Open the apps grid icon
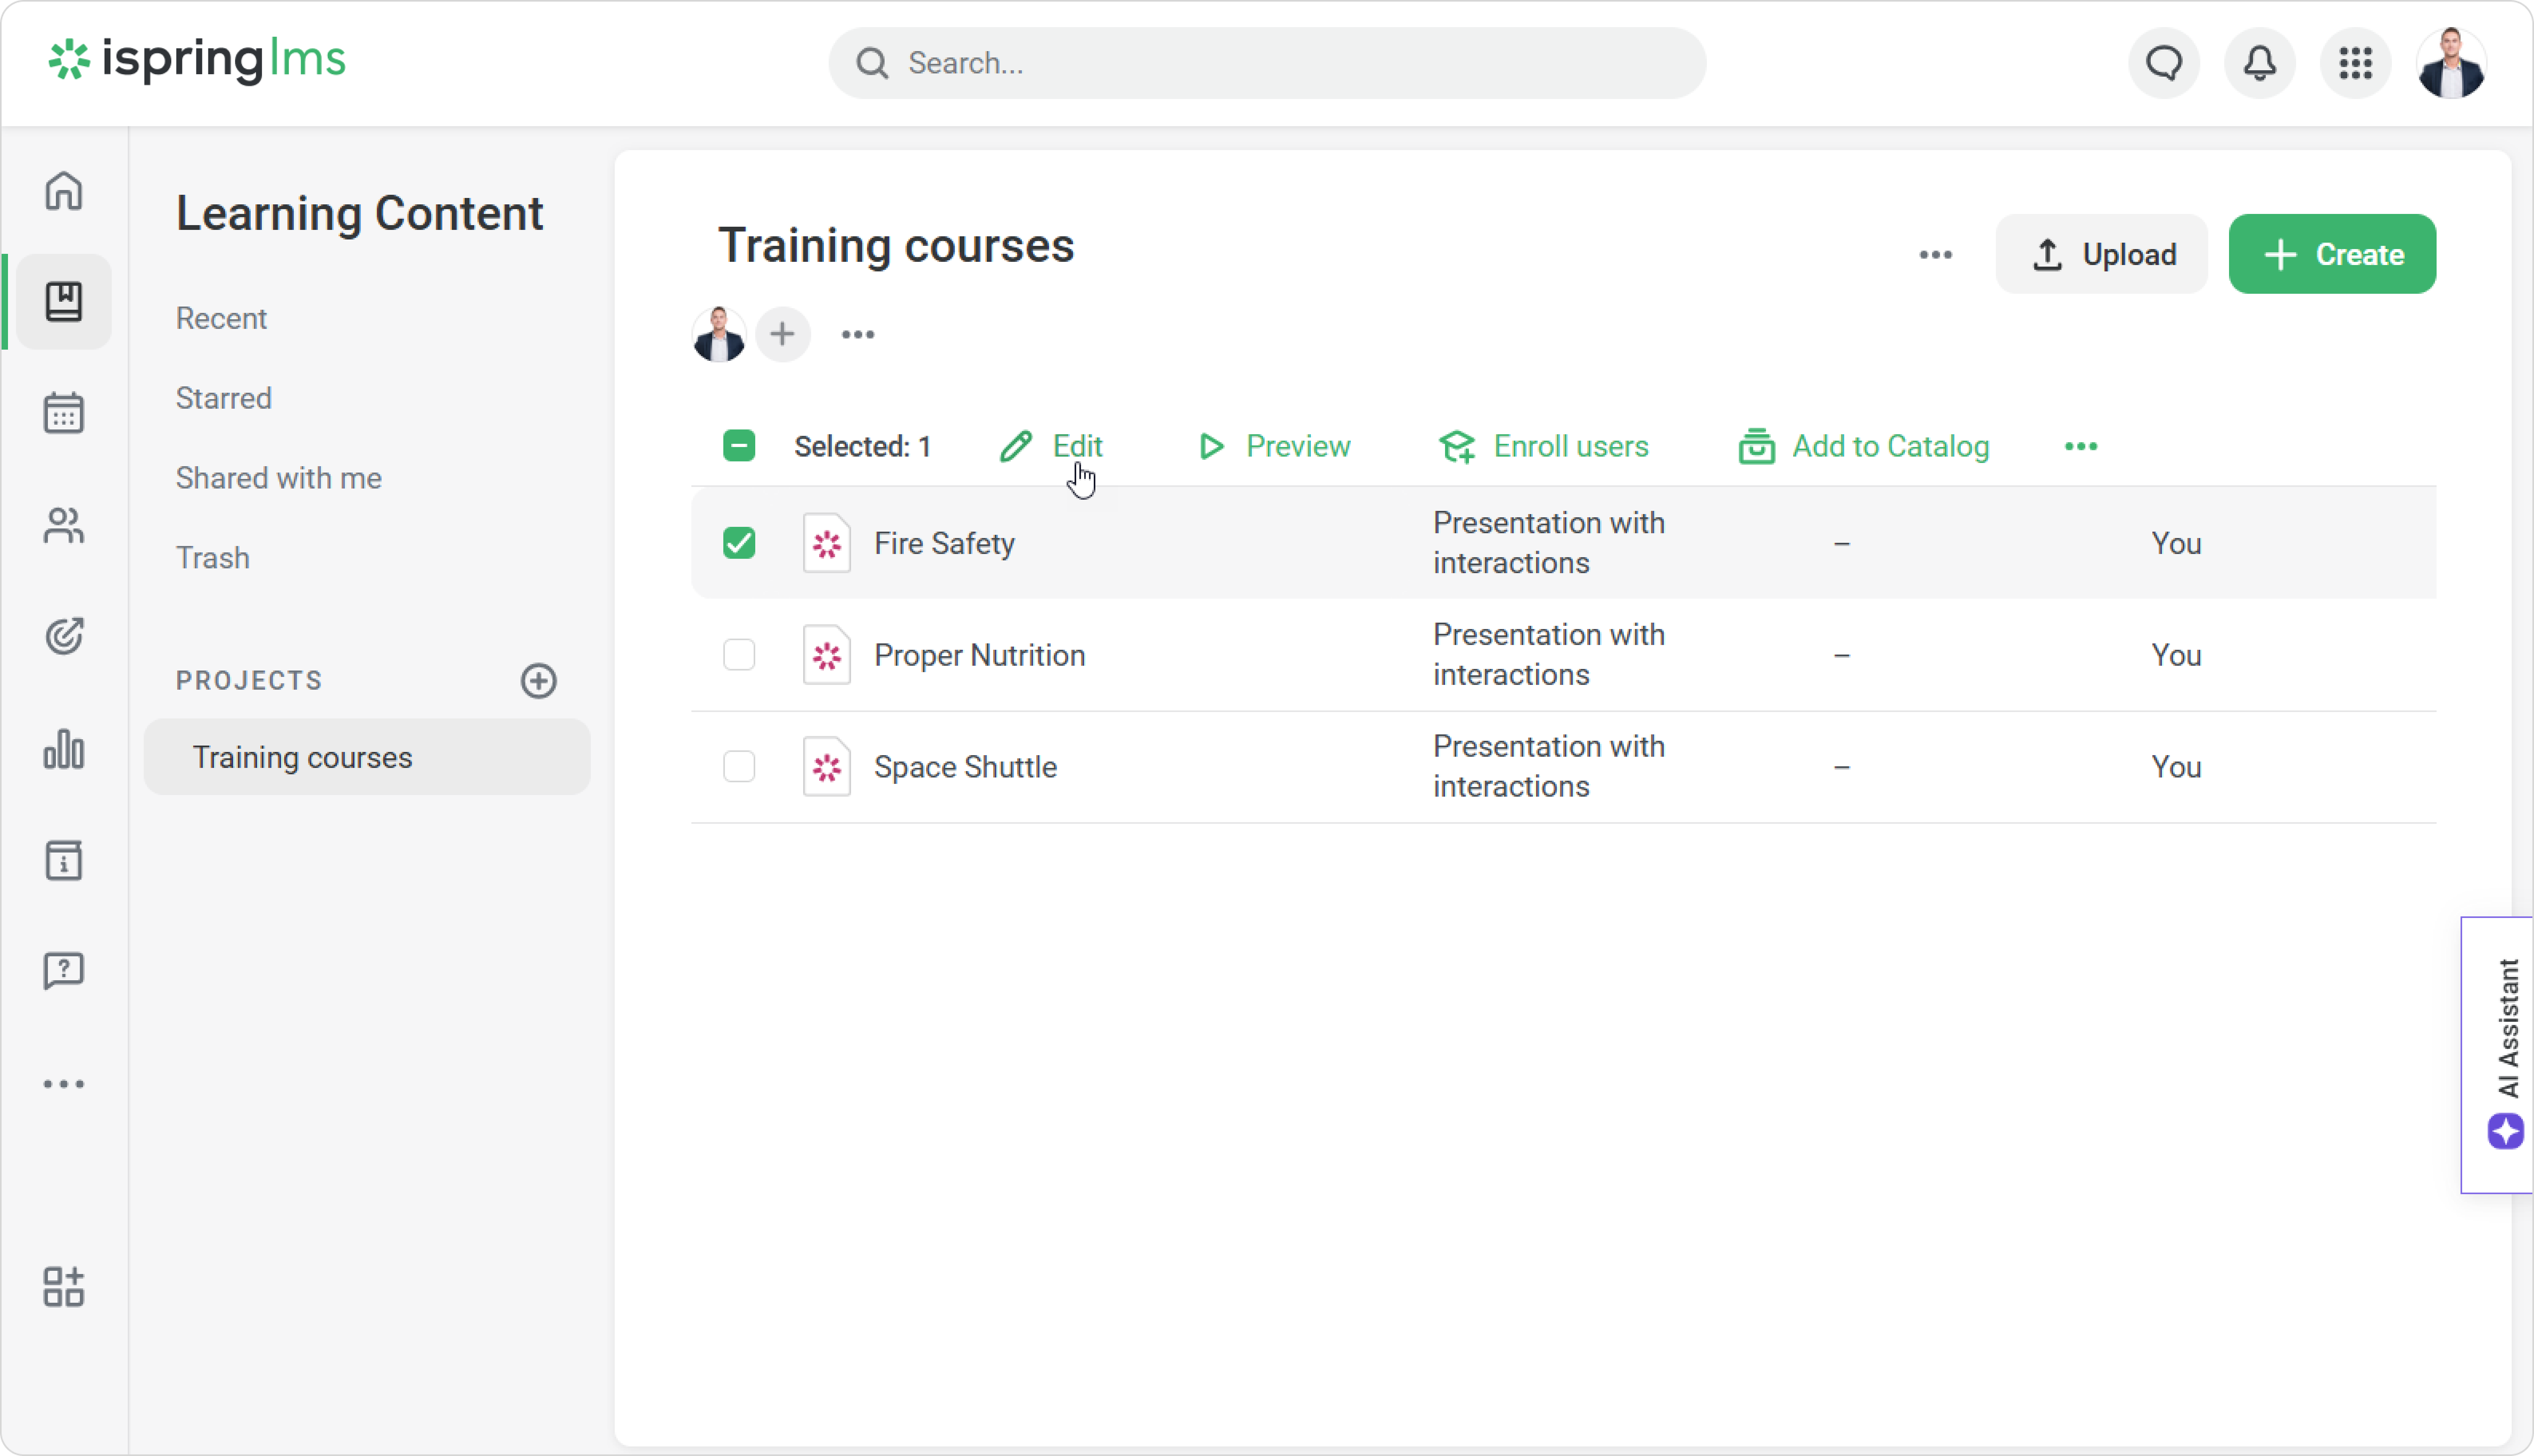This screenshot has height=1456, width=2534. [2355, 63]
